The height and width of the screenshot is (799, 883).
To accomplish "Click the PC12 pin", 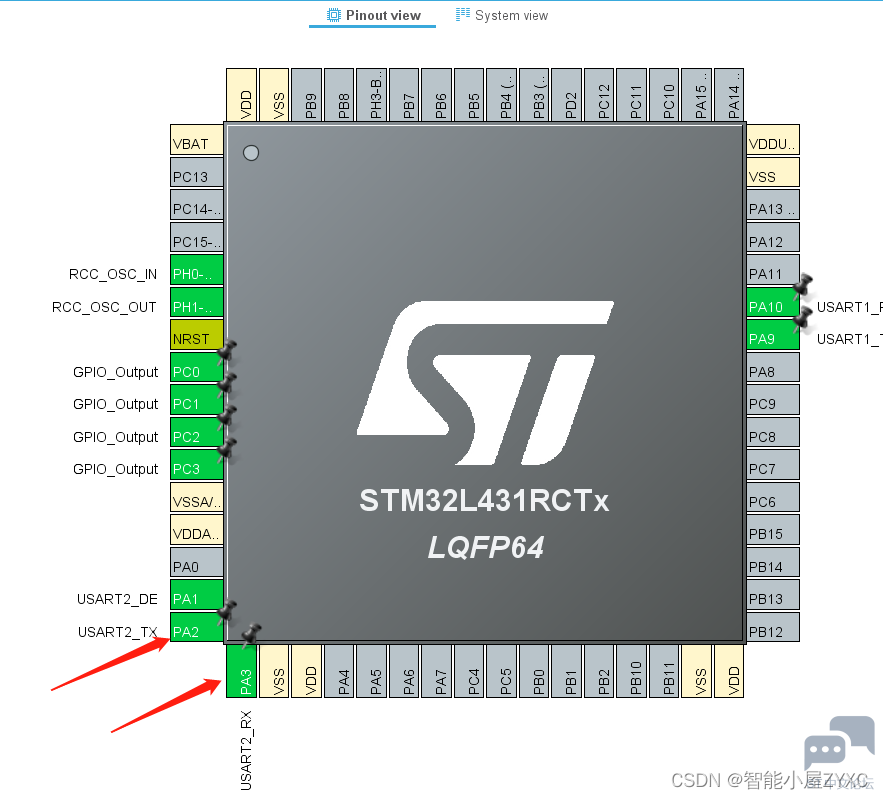I will (599, 95).
